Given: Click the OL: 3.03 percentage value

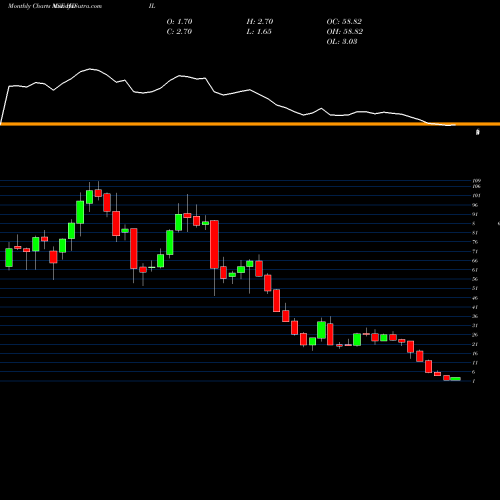Looking at the screenshot, I should pos(342,42).
